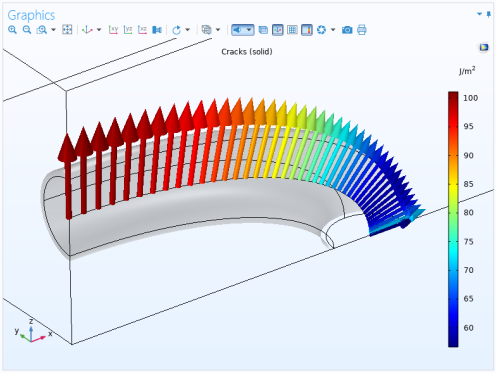The height and width of the screenshot is (373, 496).
Task: Switch to the XY plane view
Action: [x=113, y=30]
